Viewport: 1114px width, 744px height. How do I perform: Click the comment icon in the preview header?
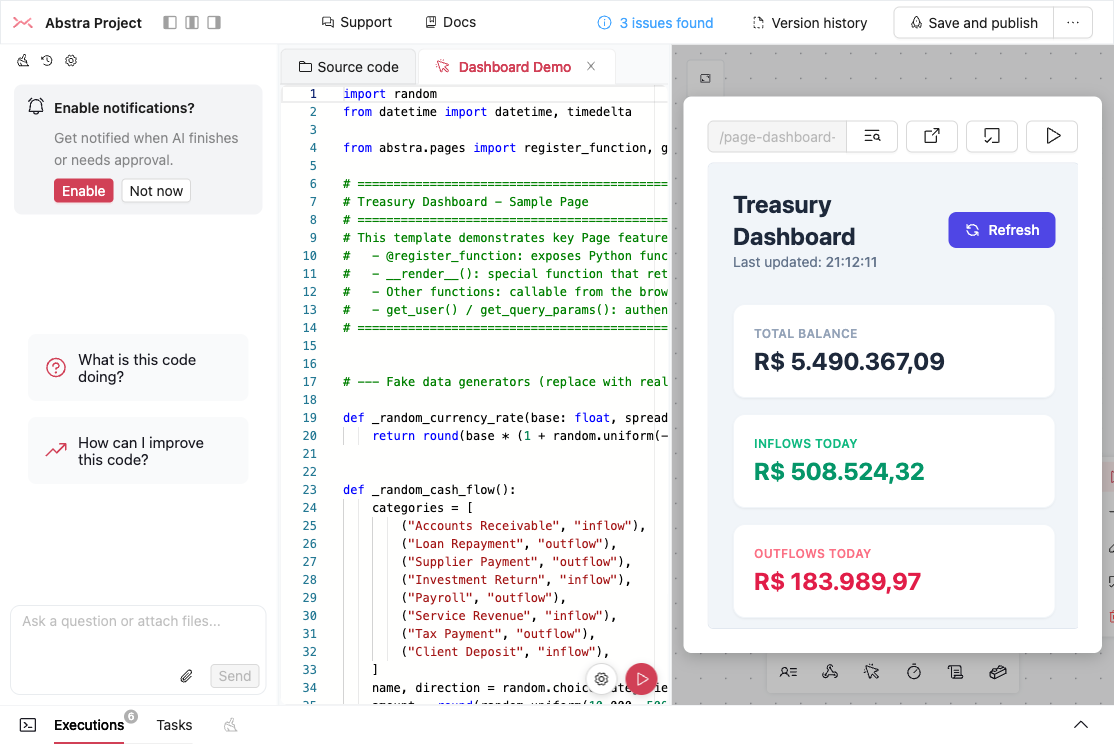point(991,136)
